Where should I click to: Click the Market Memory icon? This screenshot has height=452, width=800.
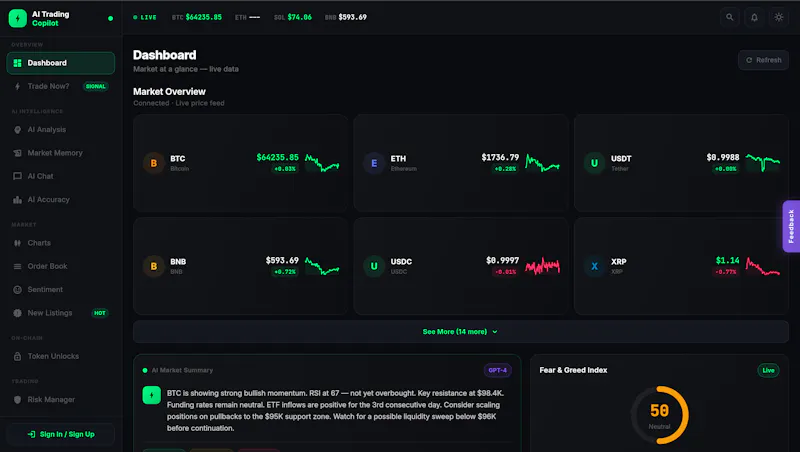(17, 153)
